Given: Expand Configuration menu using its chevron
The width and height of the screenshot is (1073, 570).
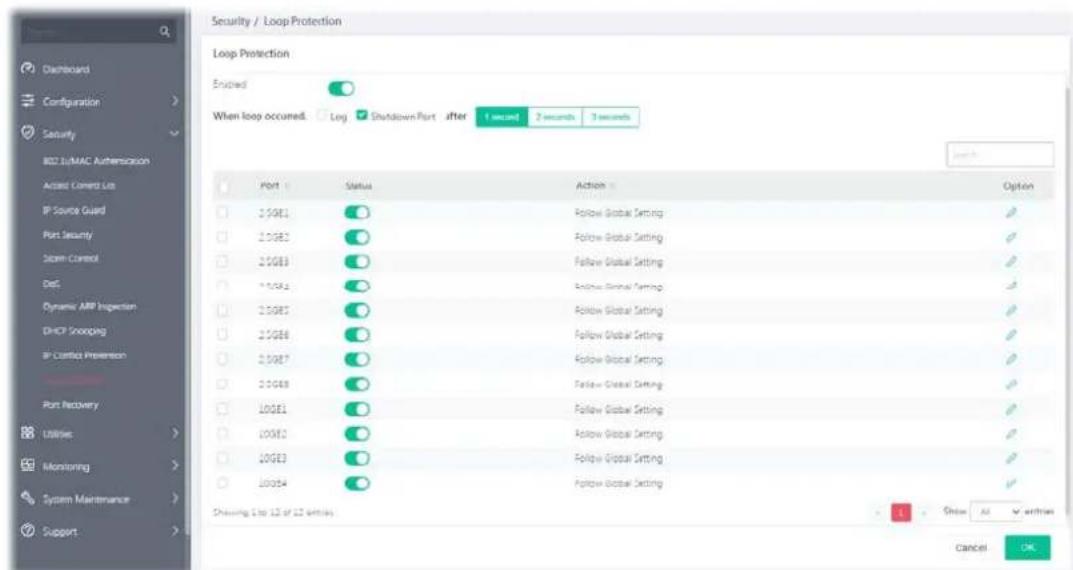Looking at the screenshot, I should [x=174, y=101].
